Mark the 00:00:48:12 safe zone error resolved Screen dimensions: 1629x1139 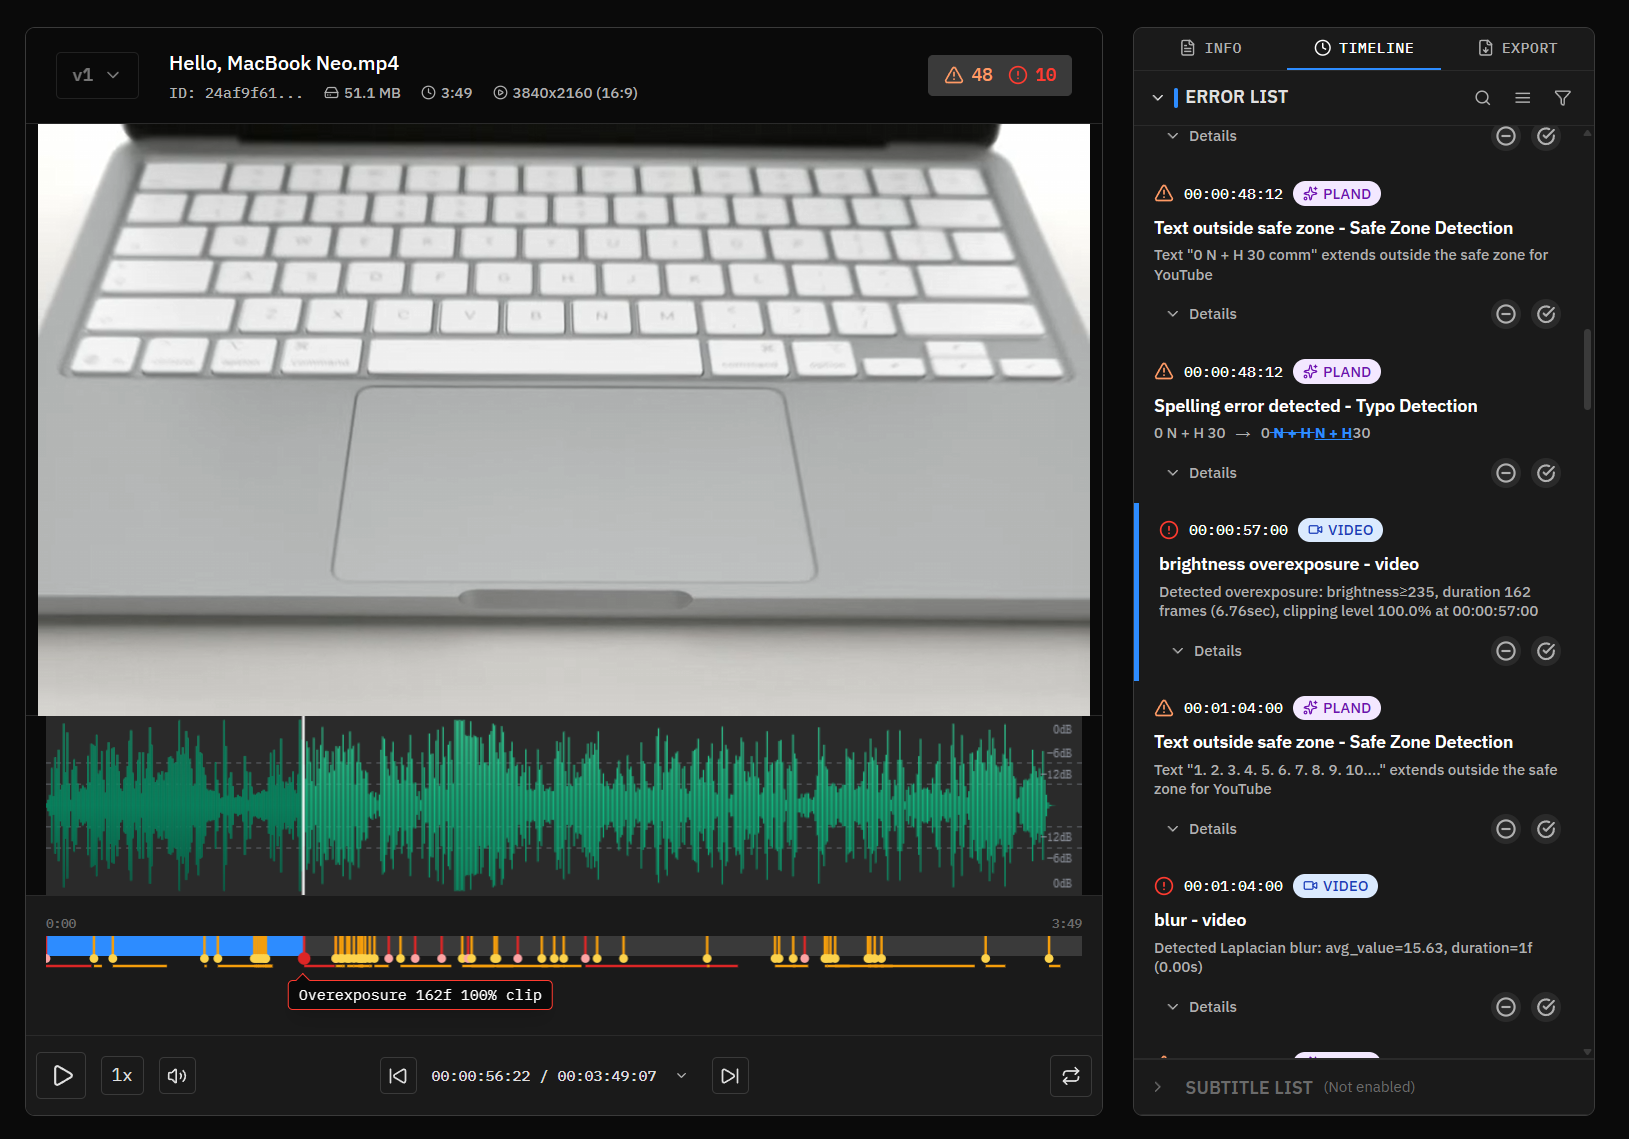[x=1546, y=314]
